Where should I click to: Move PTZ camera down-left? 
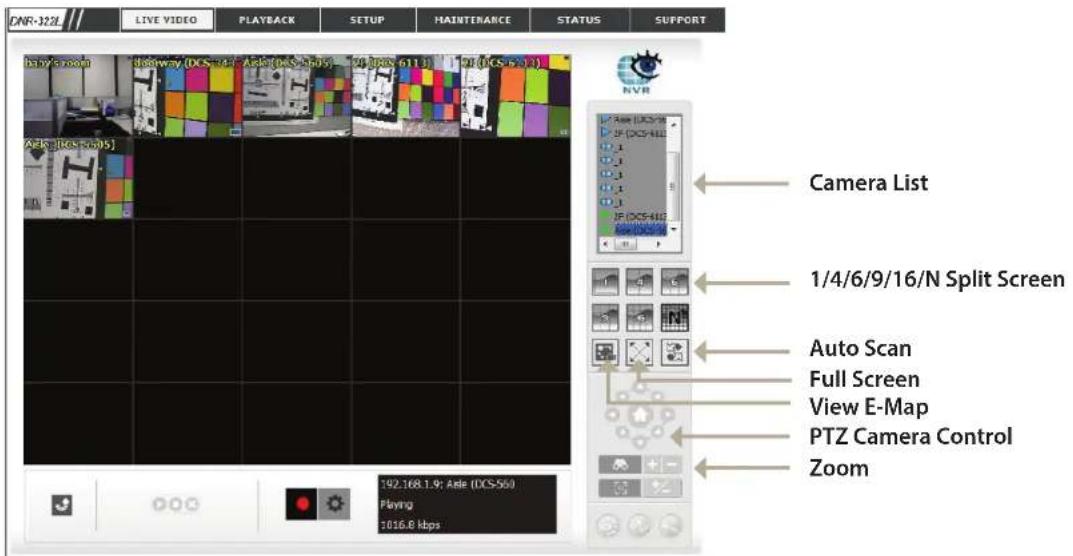621,433
